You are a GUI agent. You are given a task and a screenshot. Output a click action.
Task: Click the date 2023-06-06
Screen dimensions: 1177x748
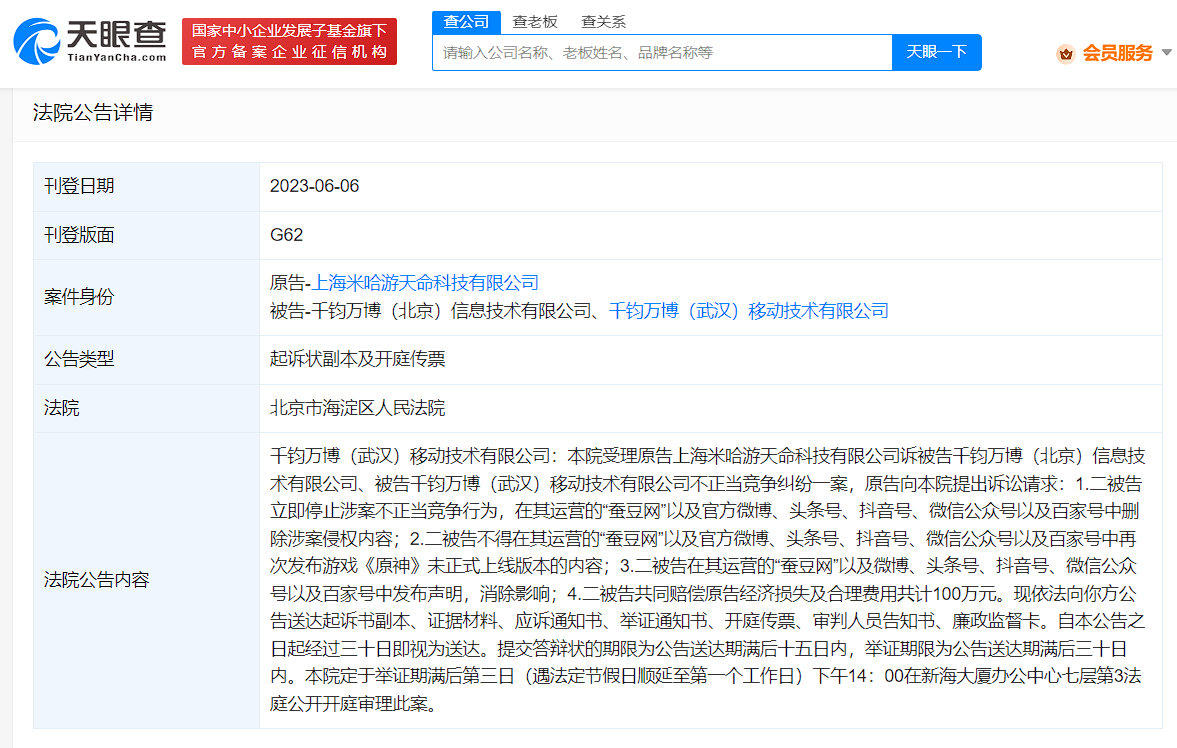(x=315, y=186)
